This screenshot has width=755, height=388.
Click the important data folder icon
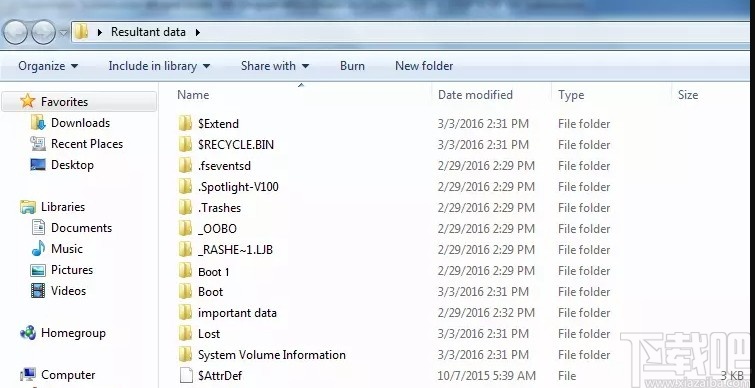coord(185,312)
